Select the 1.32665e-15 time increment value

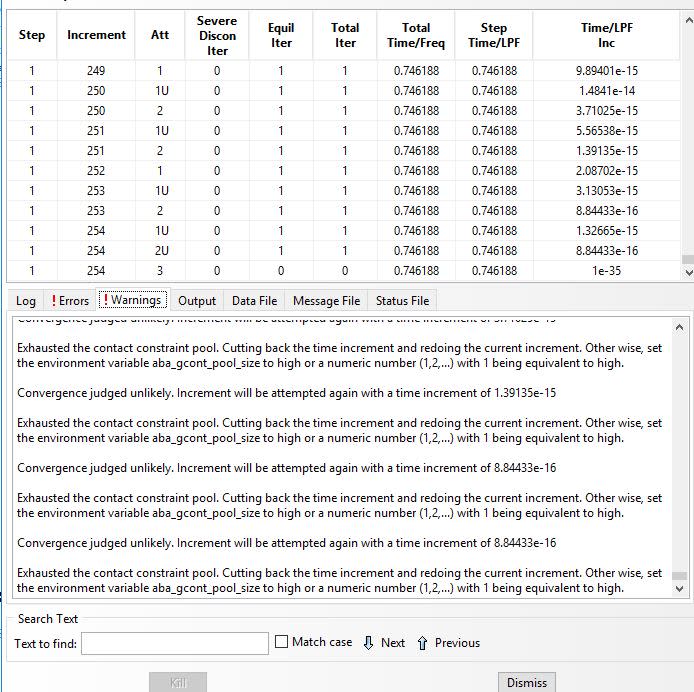(x=606, y=231)
